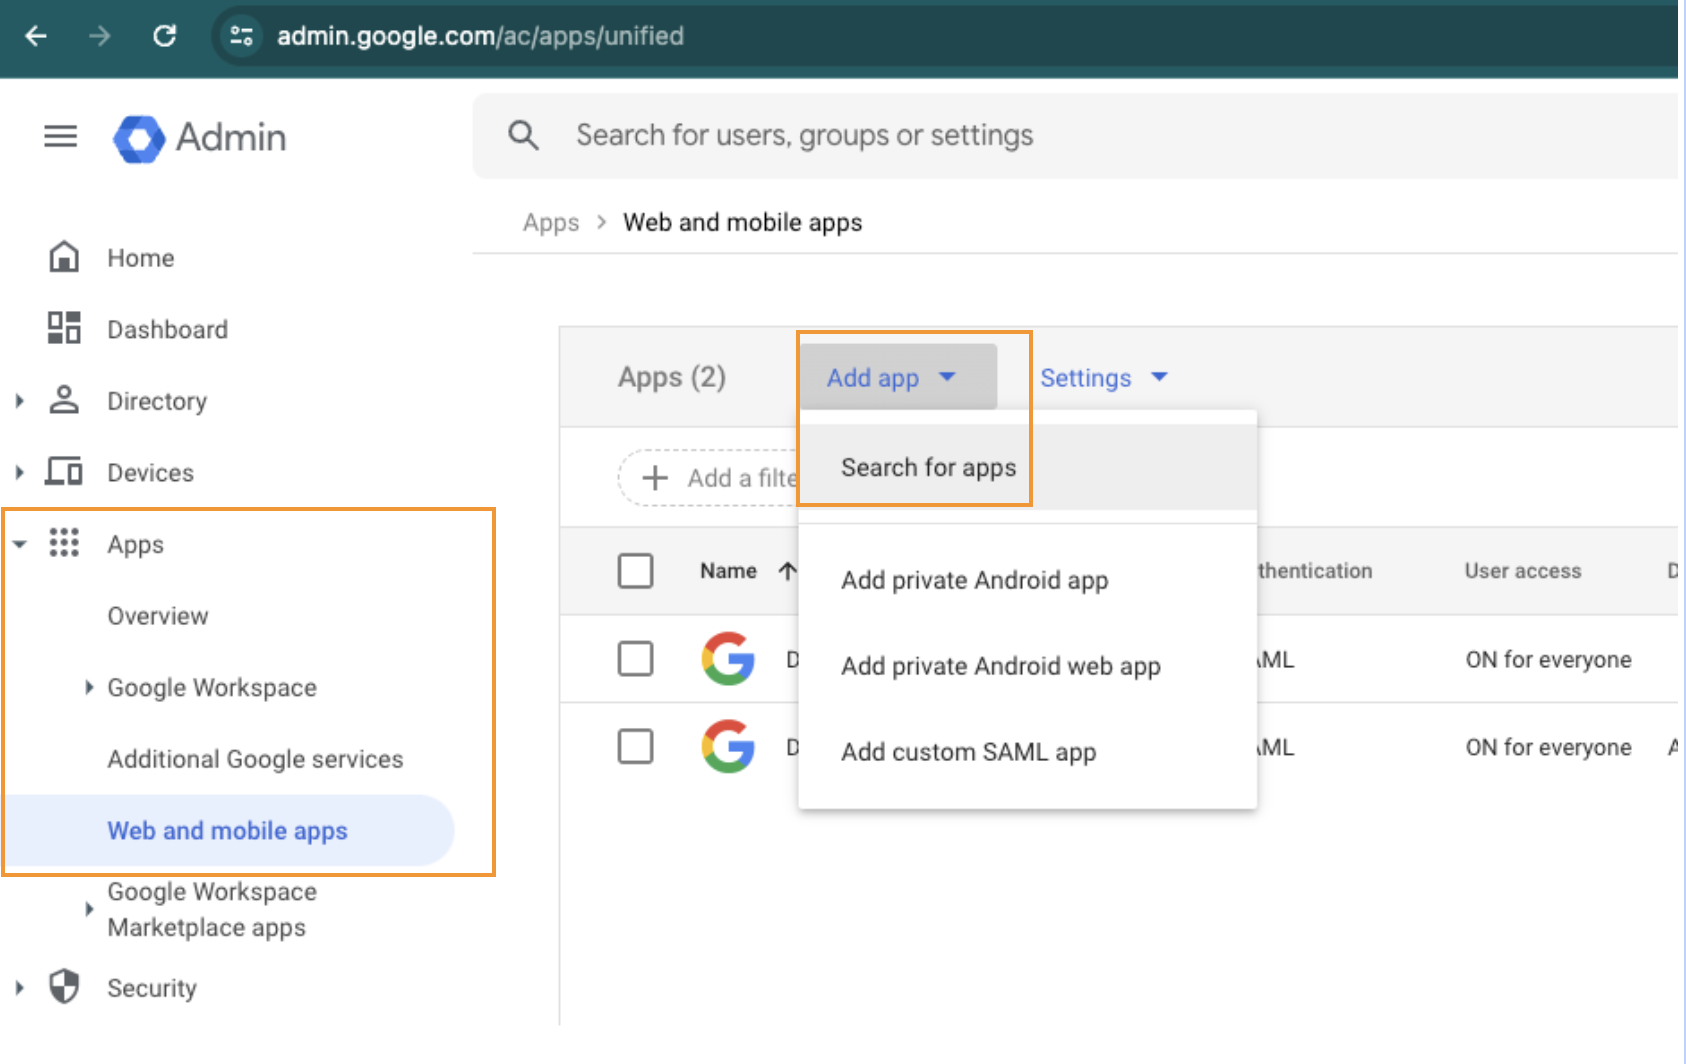Viewport: 1686px width, 1064px height.
Task: Click the Security shield icon
Action: point(64,987)
